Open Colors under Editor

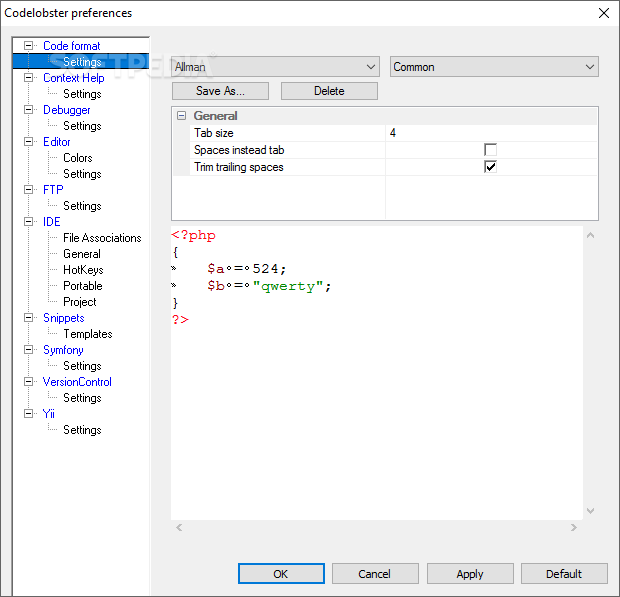pyautogui.click(x=78, y=158)
